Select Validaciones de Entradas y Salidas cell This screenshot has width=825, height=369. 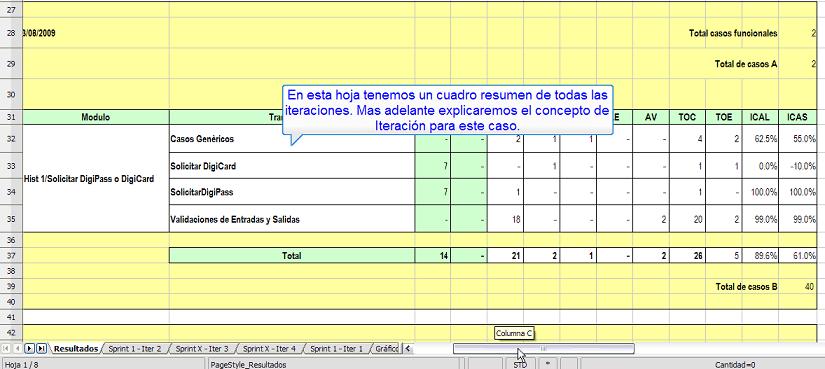tap(292, 219)
